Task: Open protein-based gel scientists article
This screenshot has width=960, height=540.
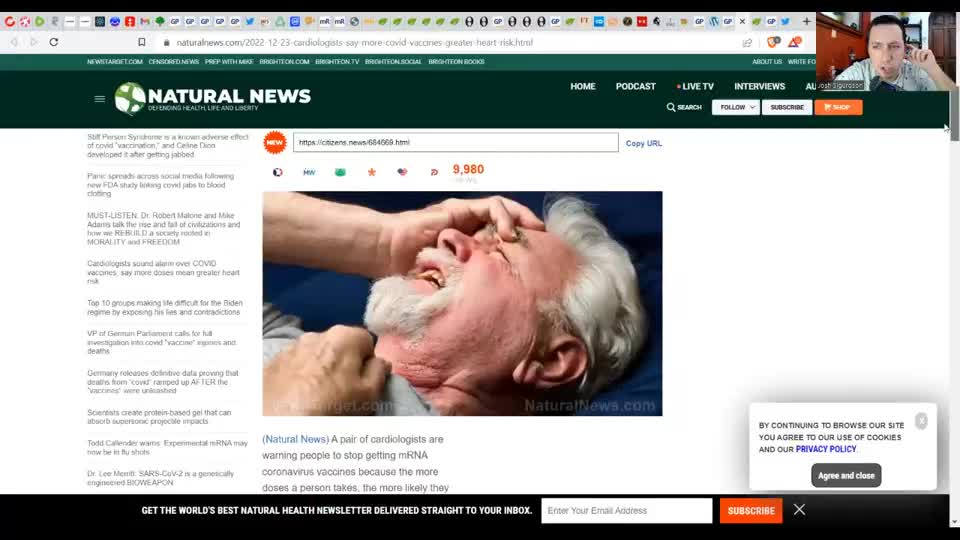Action: [x=159, y=416]
